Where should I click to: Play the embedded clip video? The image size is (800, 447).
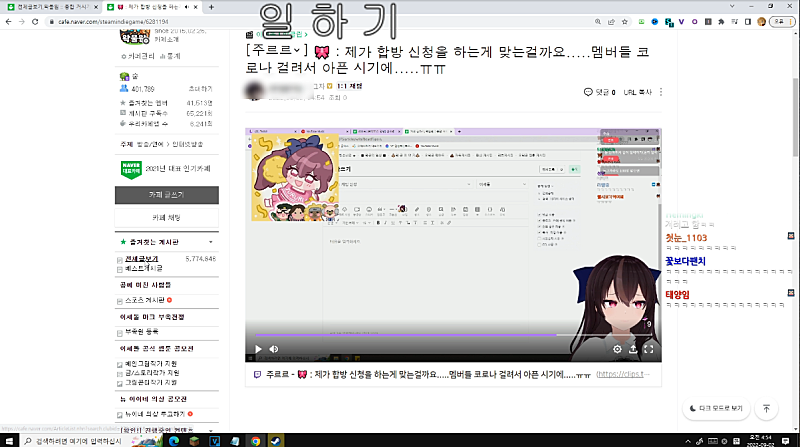pos(258,349)
